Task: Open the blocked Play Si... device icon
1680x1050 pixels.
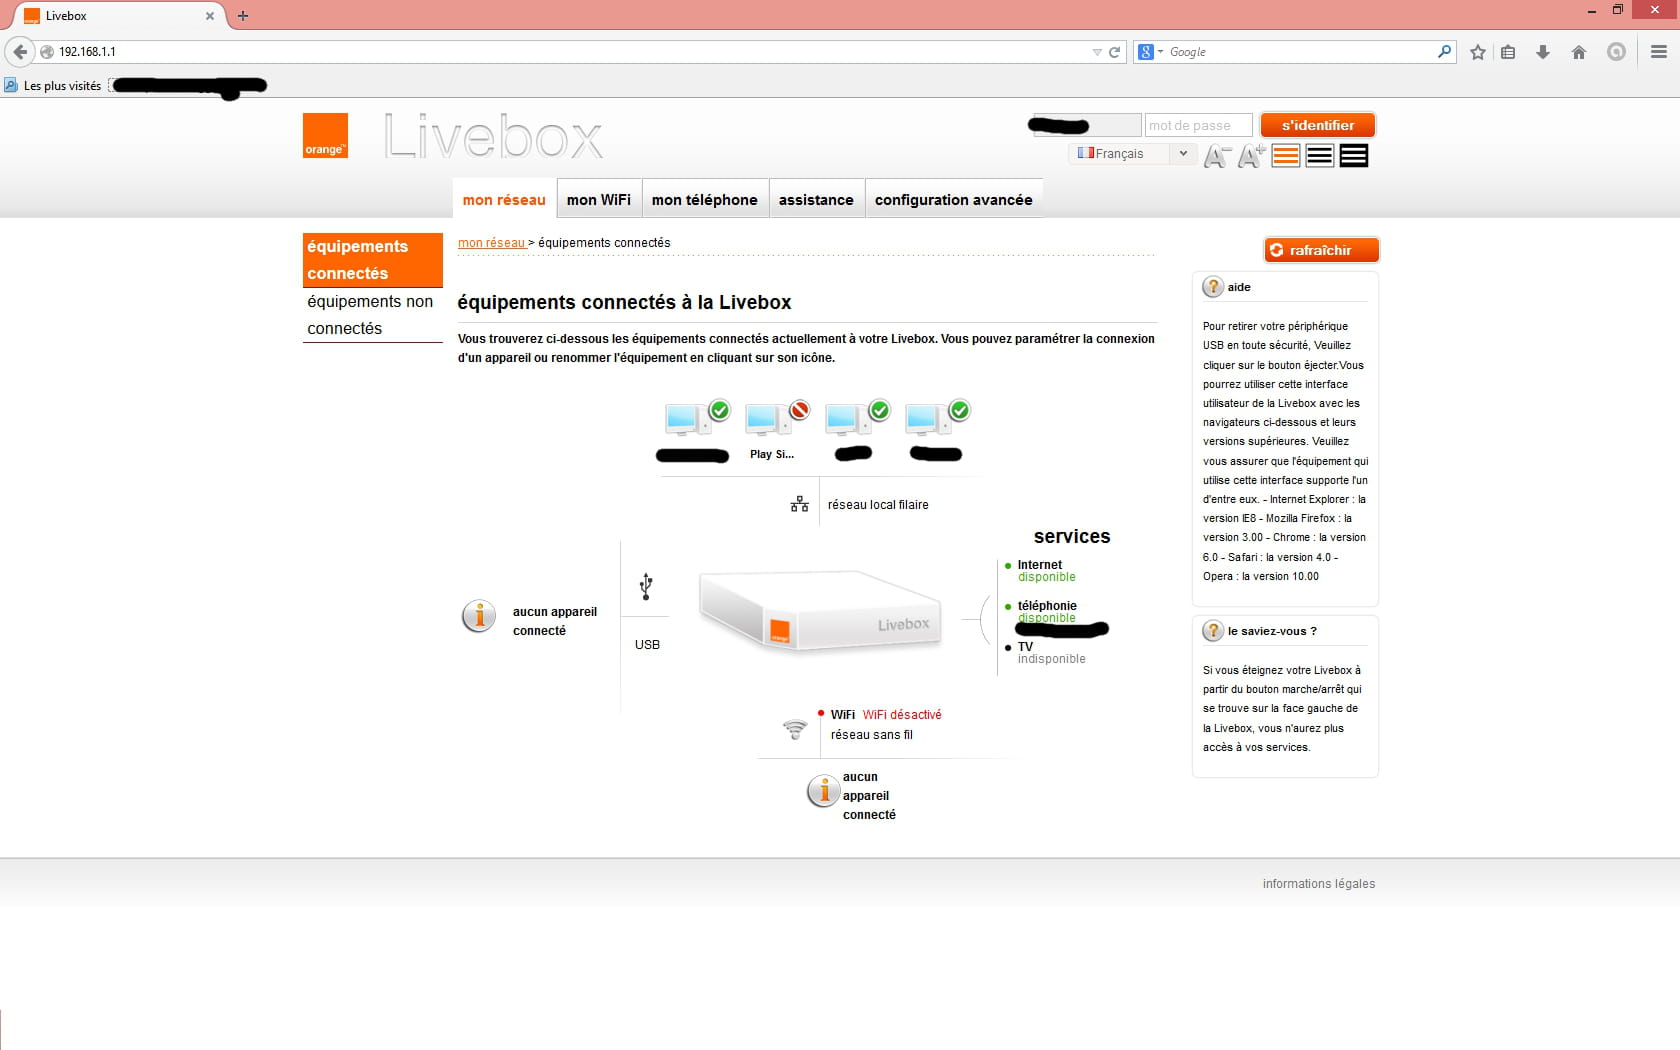Action: pos(775,418)
